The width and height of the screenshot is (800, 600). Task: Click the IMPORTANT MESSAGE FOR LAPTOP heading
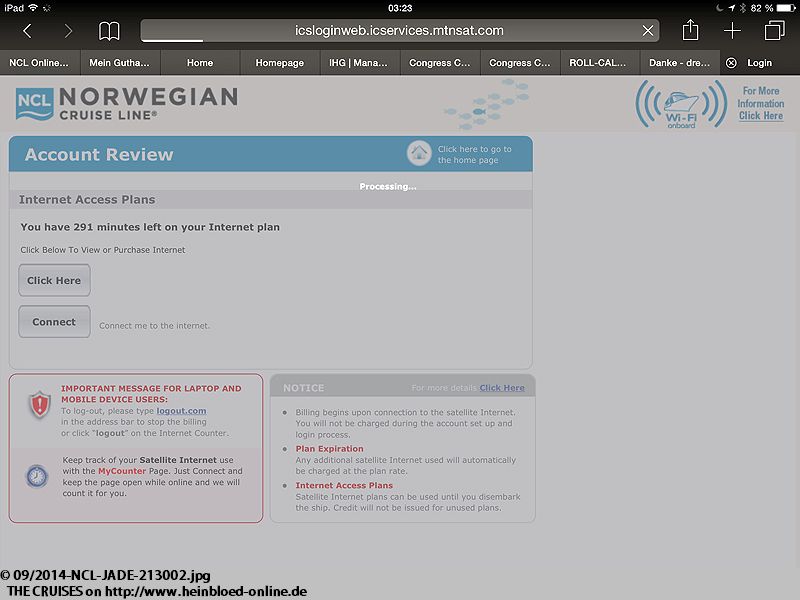tap(151, 393)
